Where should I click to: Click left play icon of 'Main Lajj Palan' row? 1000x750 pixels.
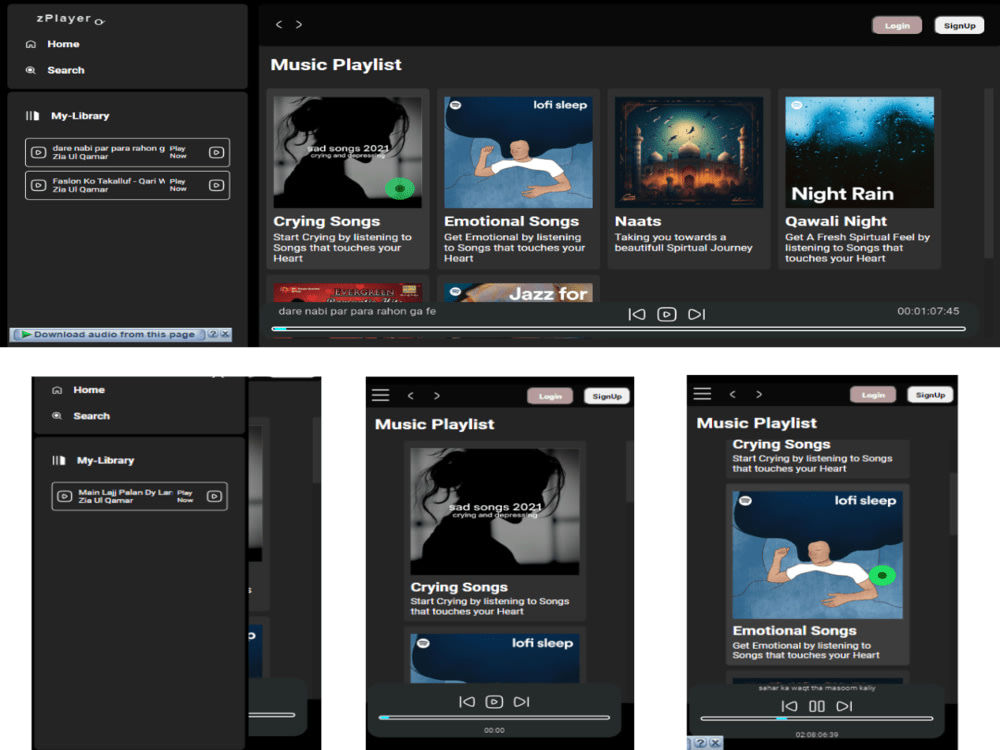pos(64,496)
